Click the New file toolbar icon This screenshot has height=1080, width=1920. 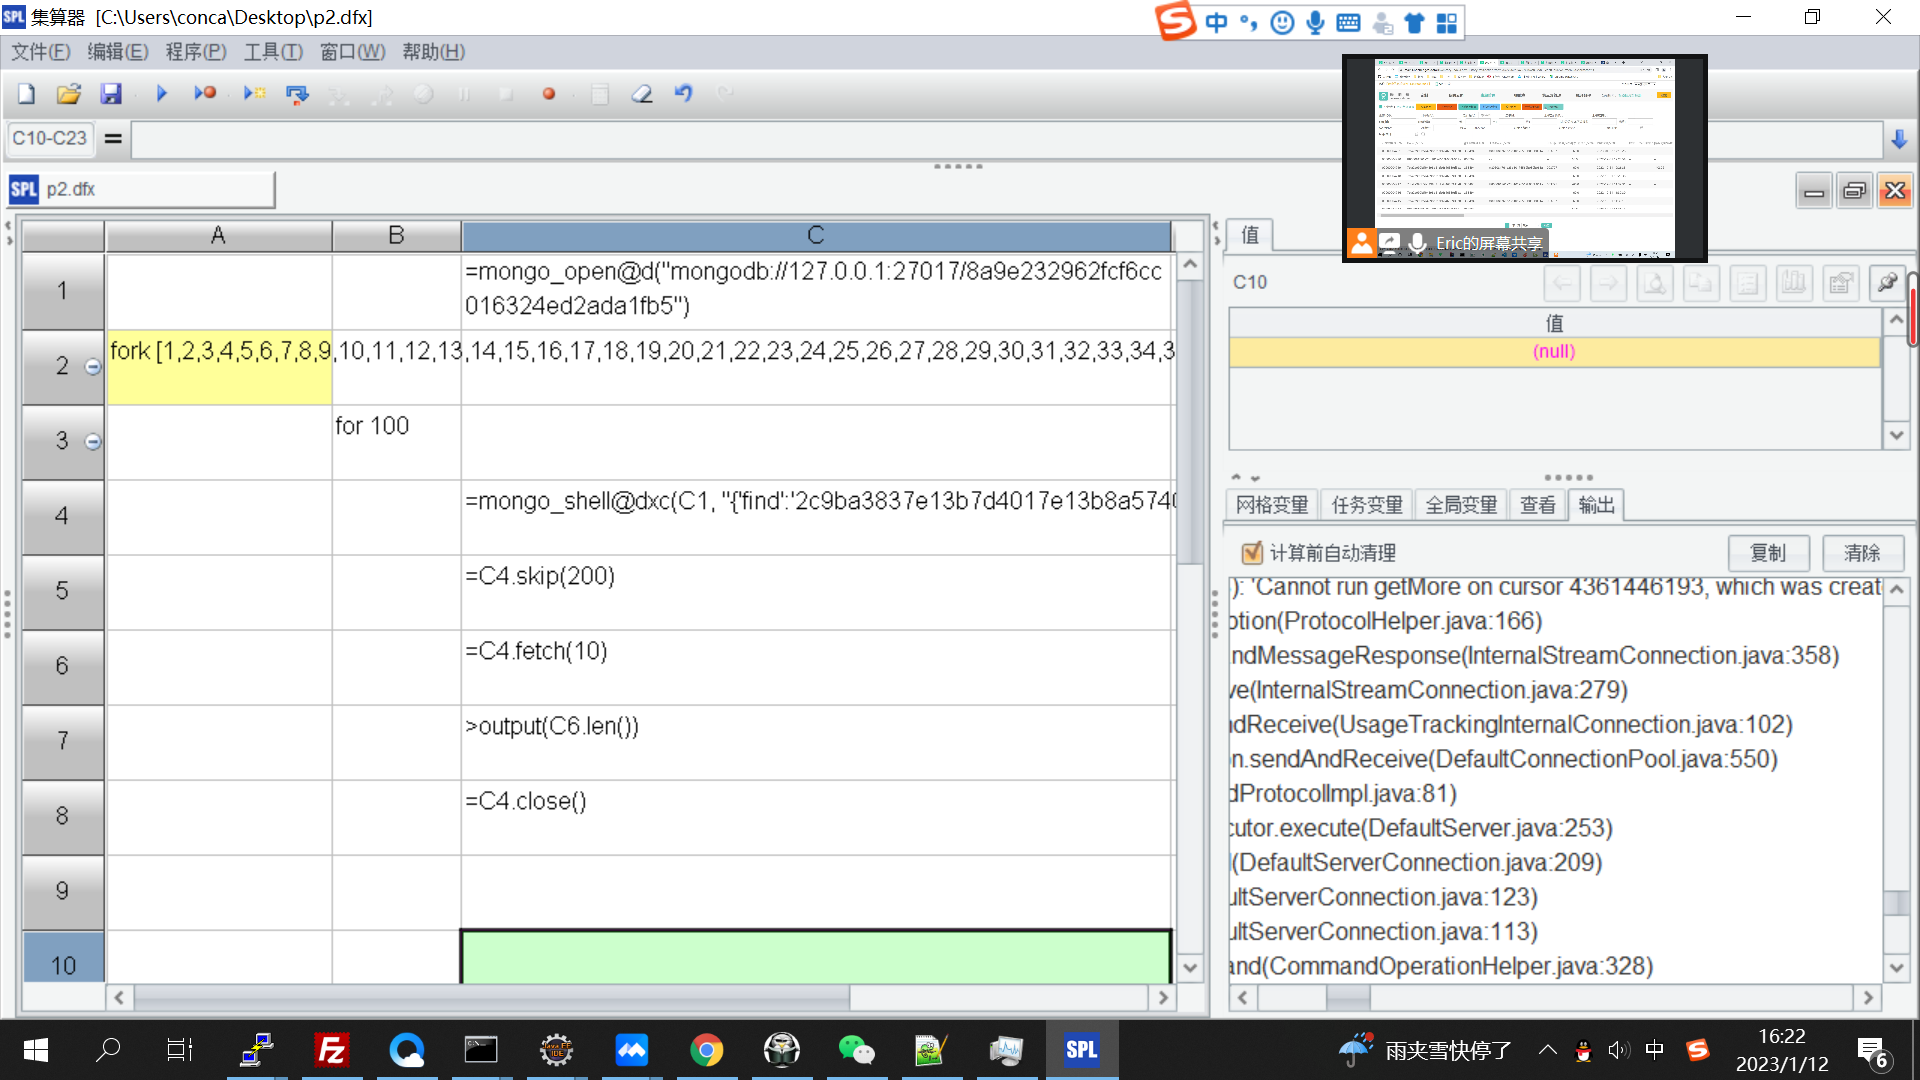click(x=27, y=94)
